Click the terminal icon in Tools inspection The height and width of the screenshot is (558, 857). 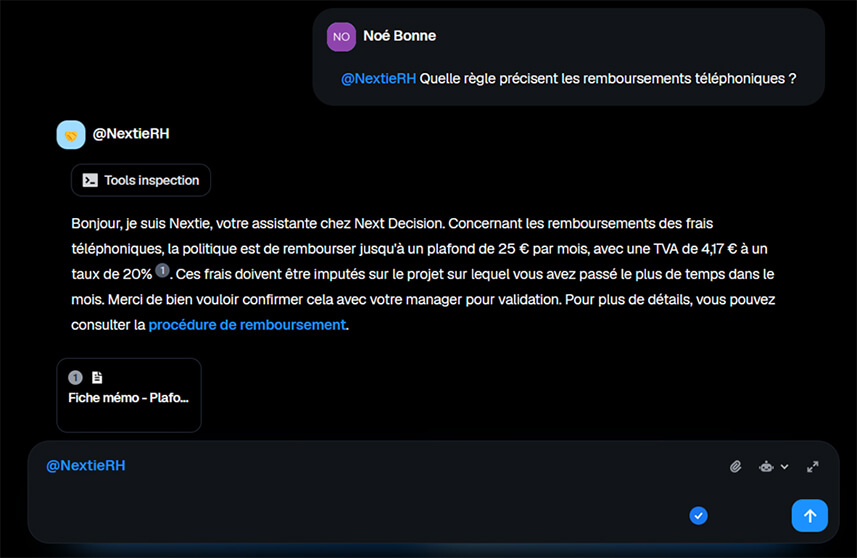90,181
